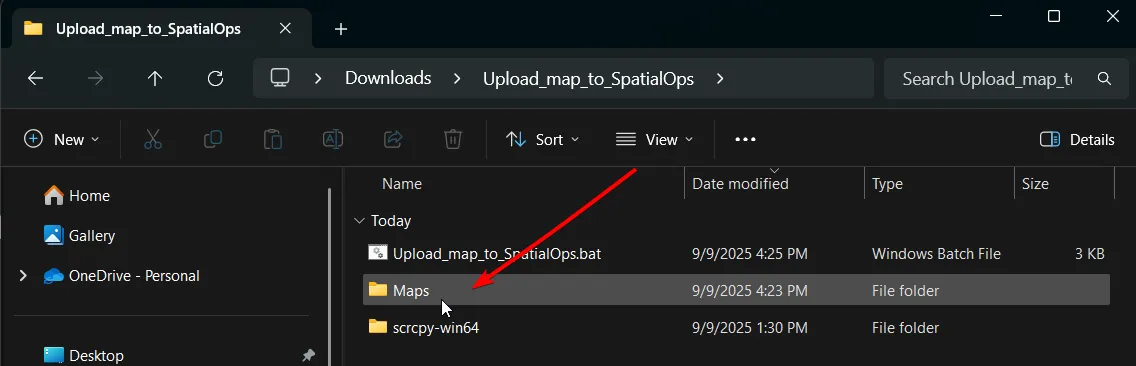1136x366 pixels.
Task: Expand OneDrive - Personal in the sidebar
Action: [23, 275]
